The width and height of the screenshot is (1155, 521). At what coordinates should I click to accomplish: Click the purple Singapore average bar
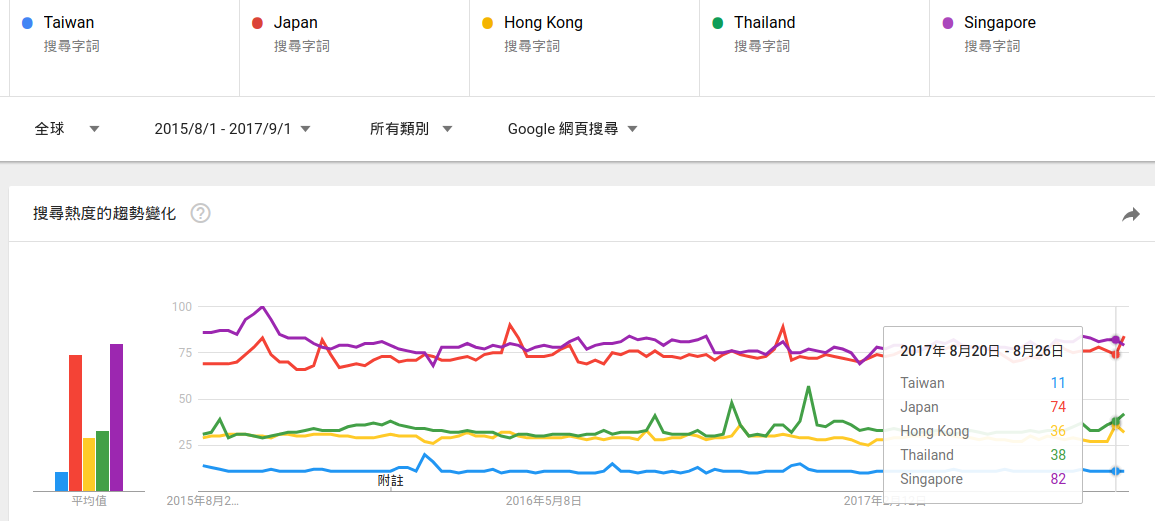[116, 417]
